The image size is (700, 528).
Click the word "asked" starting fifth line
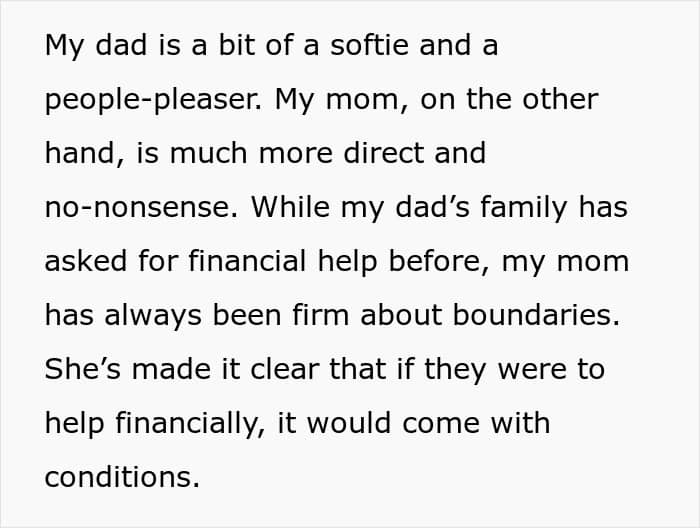click(86, 261)
